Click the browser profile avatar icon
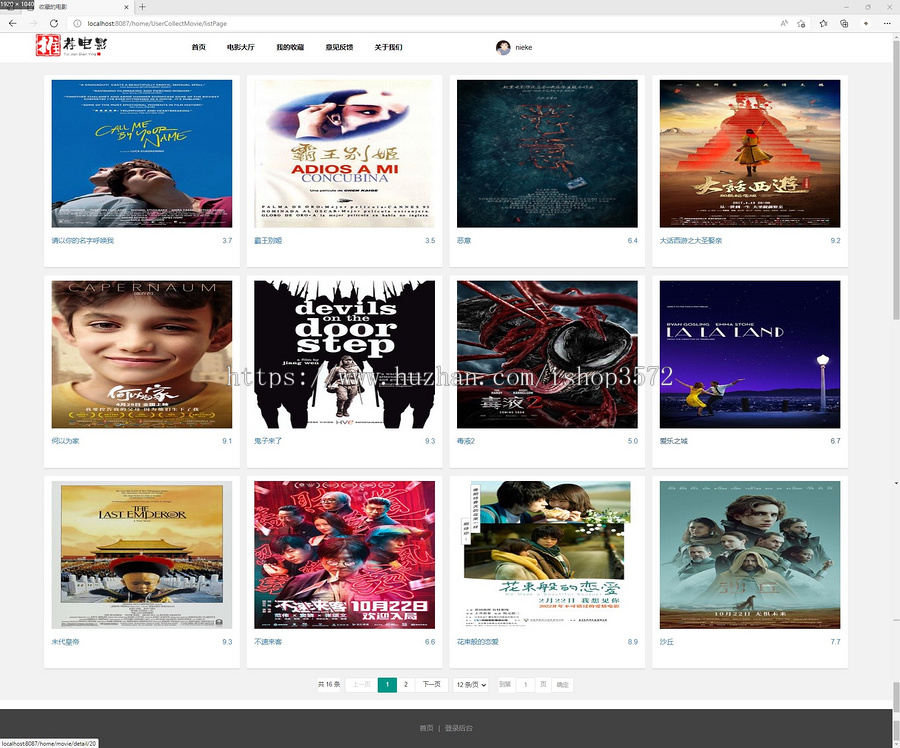This screenshot has width=900, height=748. tap(866, 24)
